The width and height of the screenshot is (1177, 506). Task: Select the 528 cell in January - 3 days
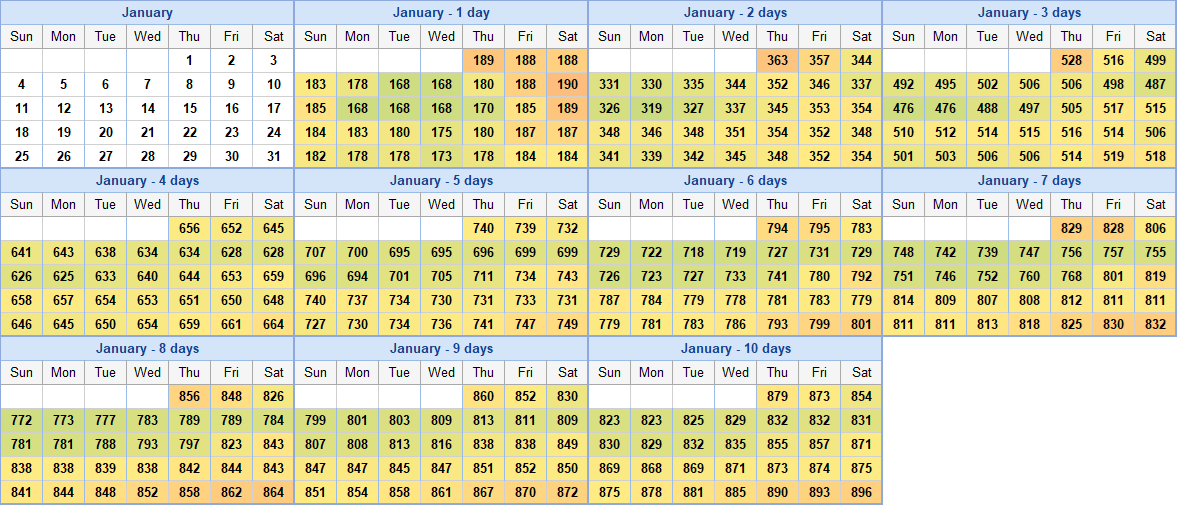[x=1071, y=60]
